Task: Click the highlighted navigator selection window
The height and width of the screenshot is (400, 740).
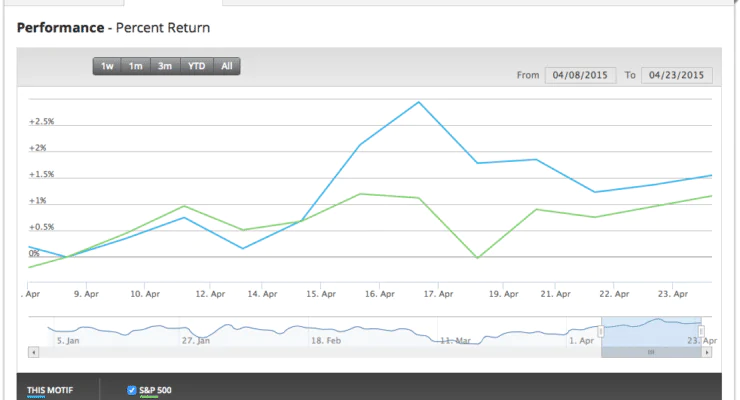Action: pyautogui.click(x=651, y=332)
